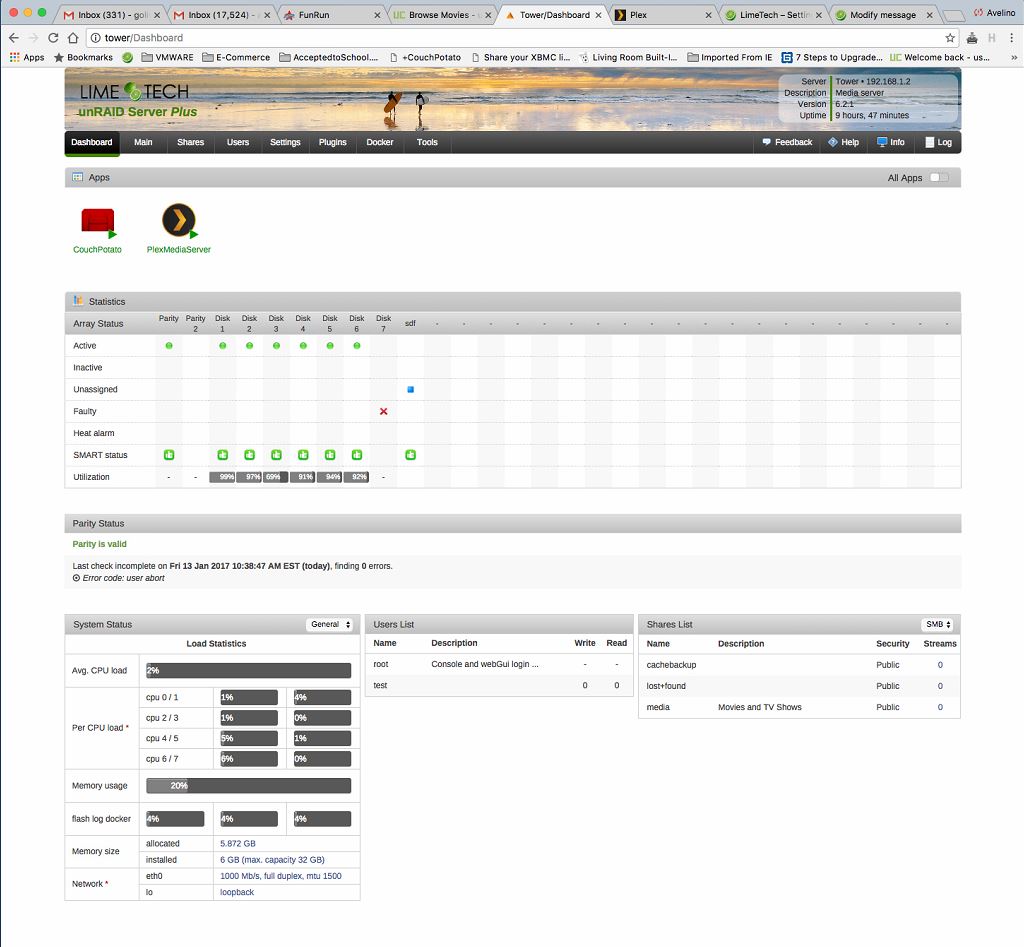This screenshot has width=1024, height=947.
Task: Click the Info button
Action: coord(891,142)
